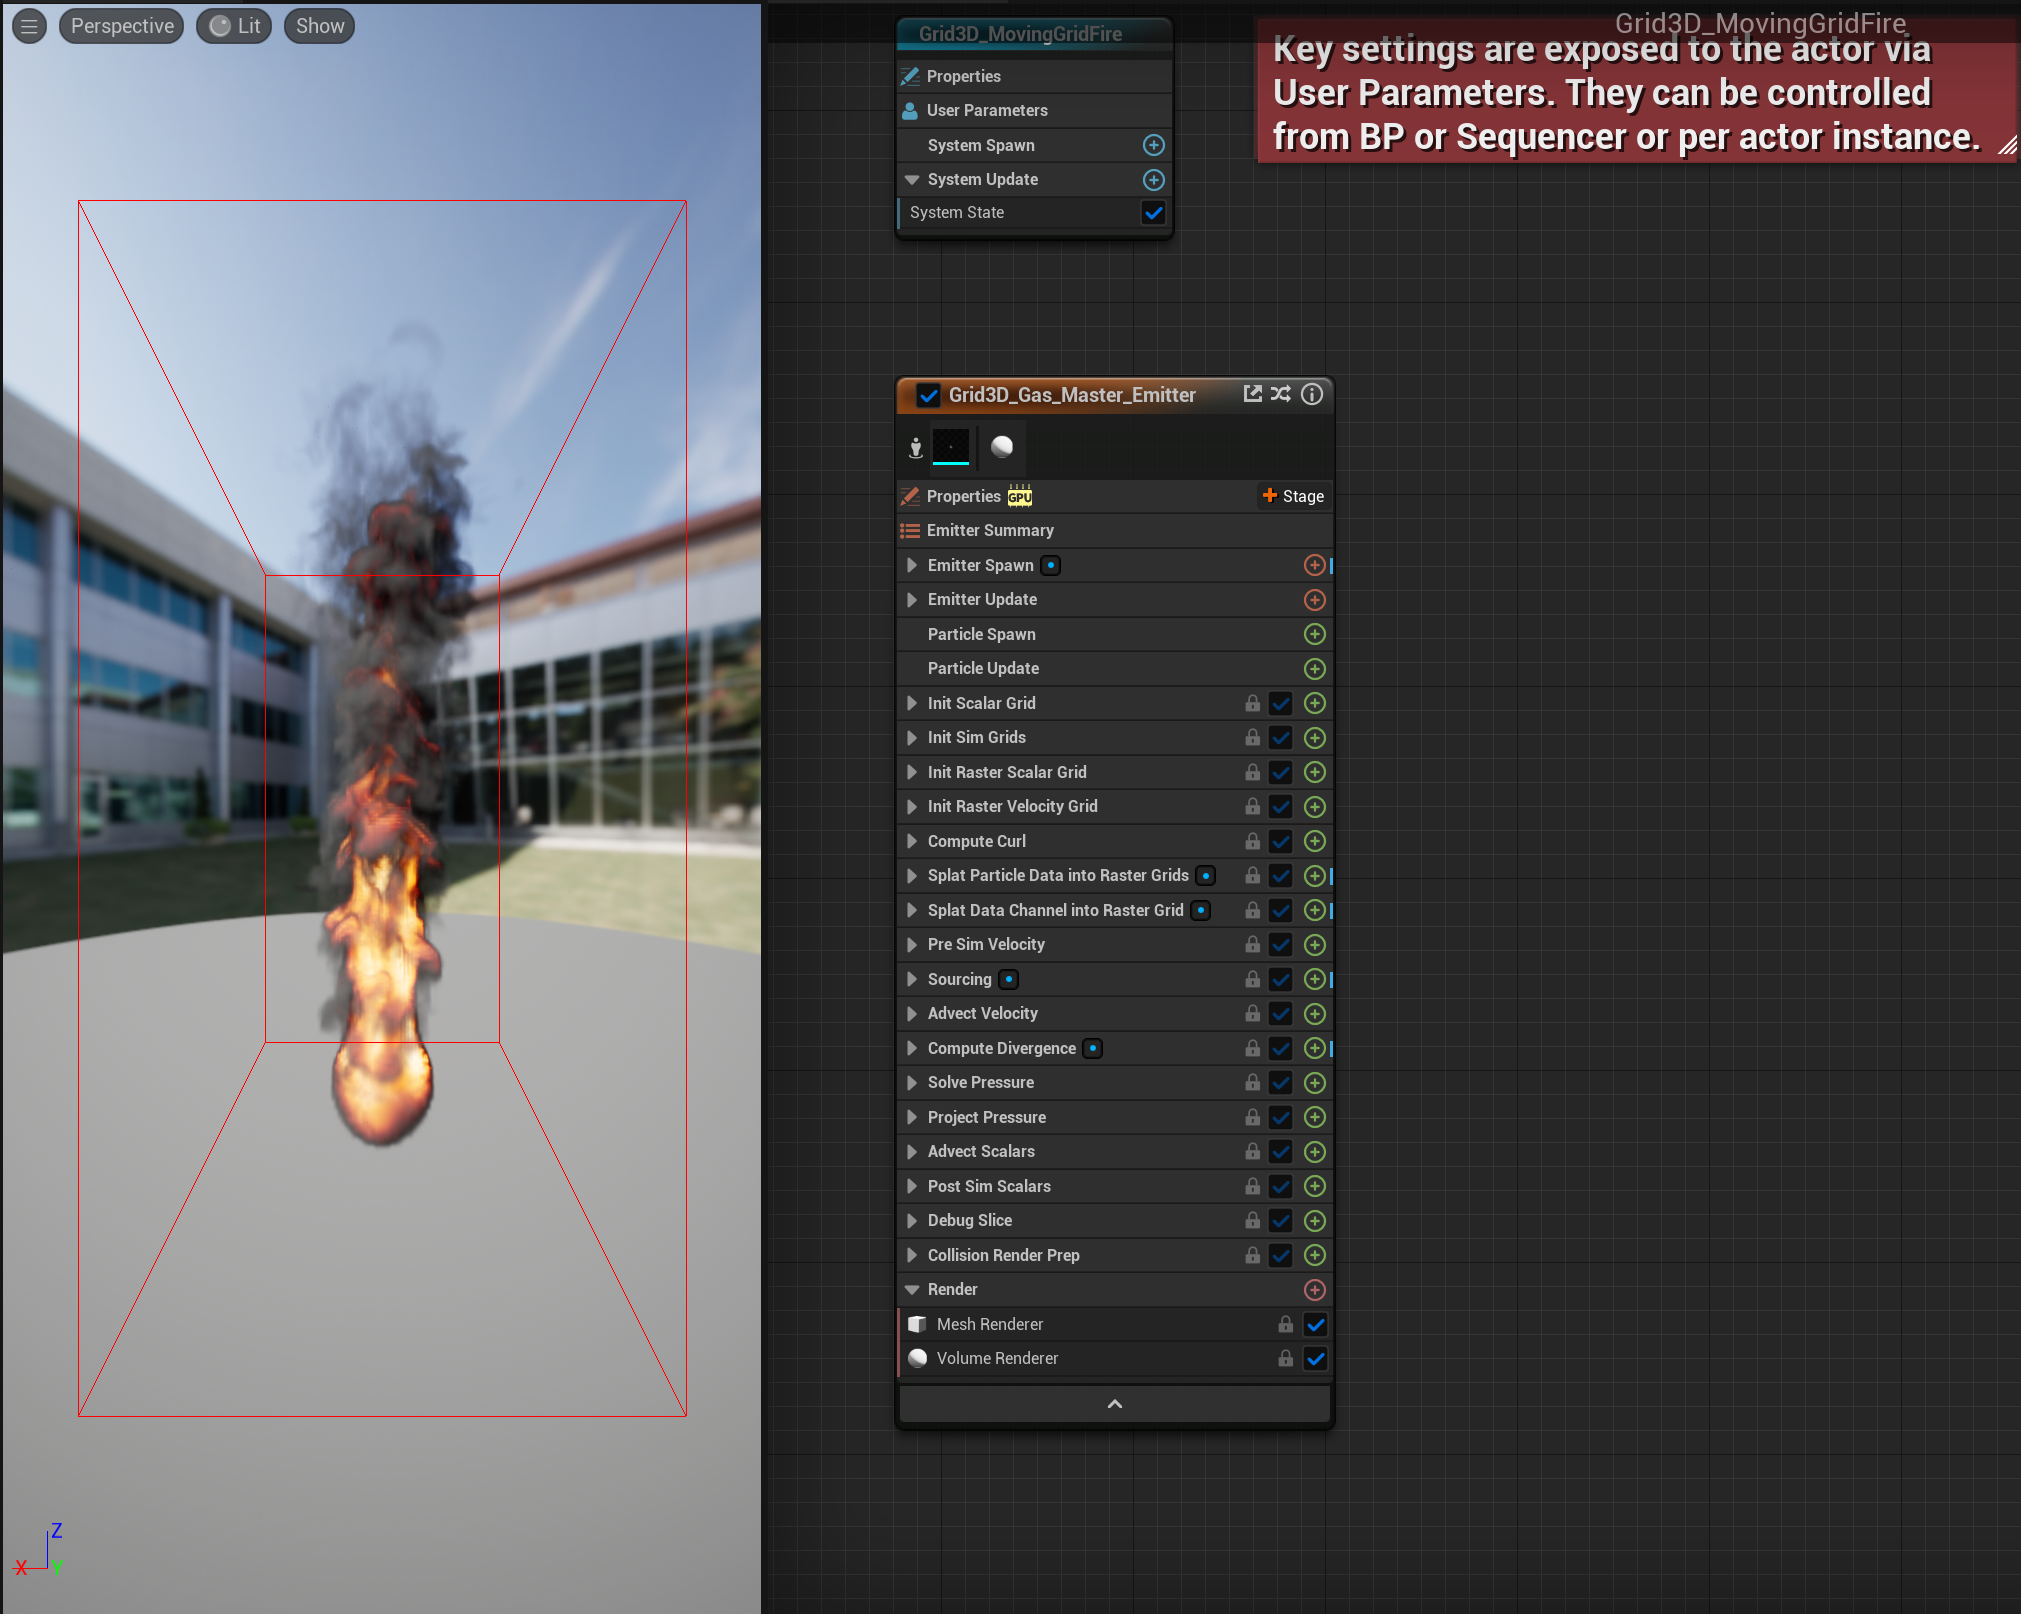
Task: Click lock icon on Compute Curl row
Action: (1252, 841)
